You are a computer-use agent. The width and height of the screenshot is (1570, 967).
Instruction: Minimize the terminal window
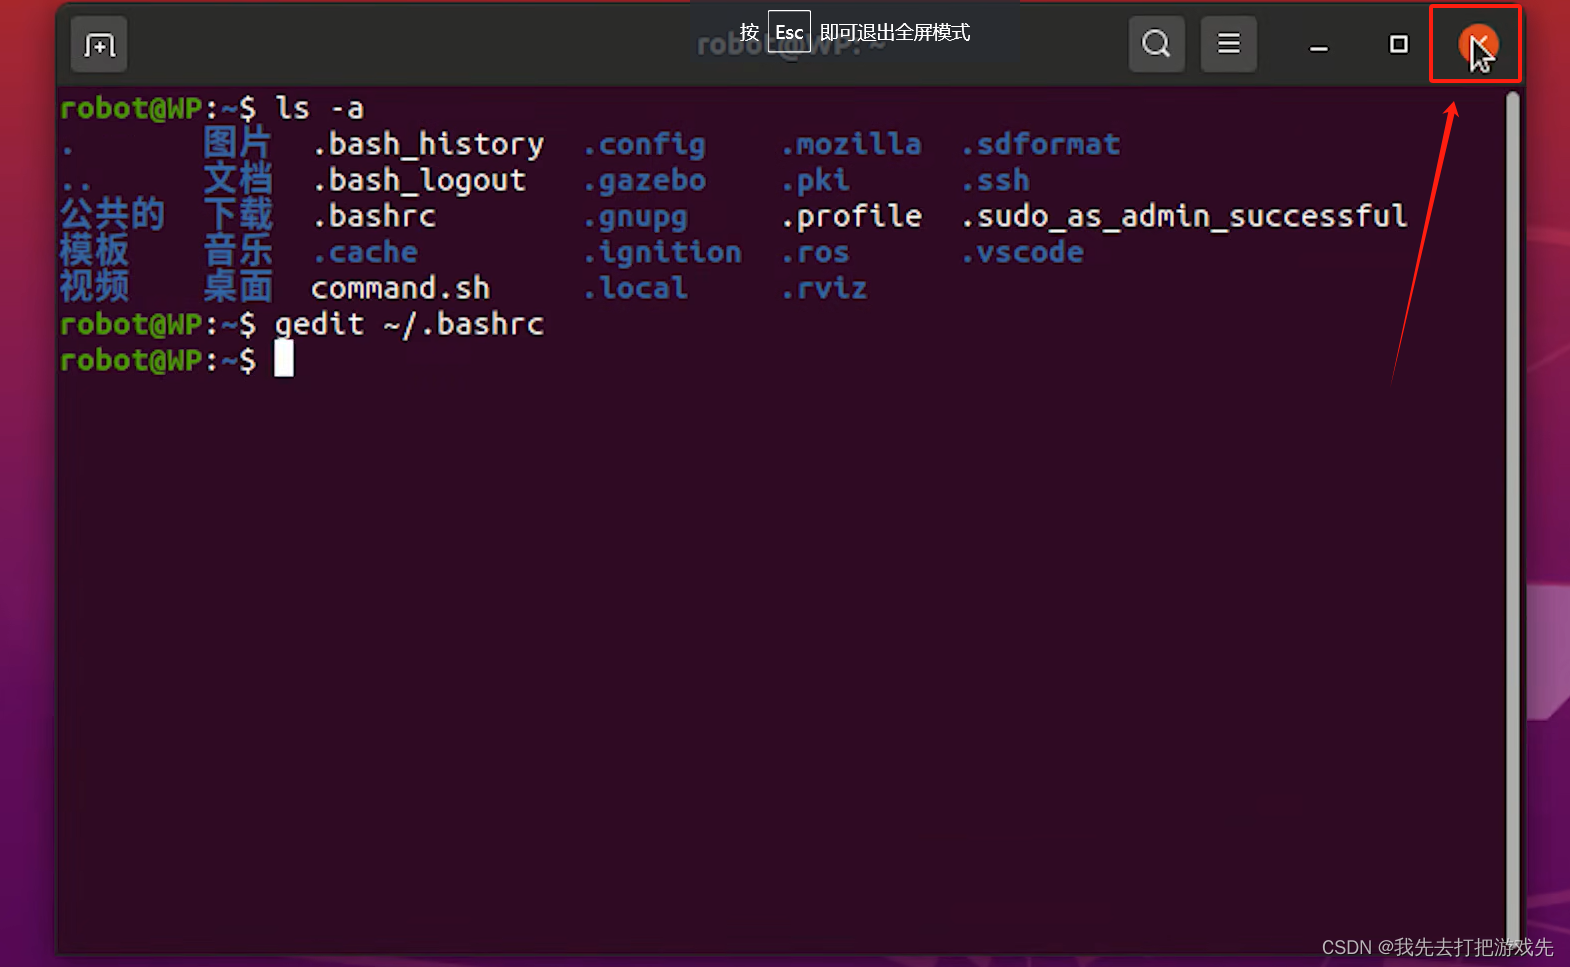coord(1319,45)
